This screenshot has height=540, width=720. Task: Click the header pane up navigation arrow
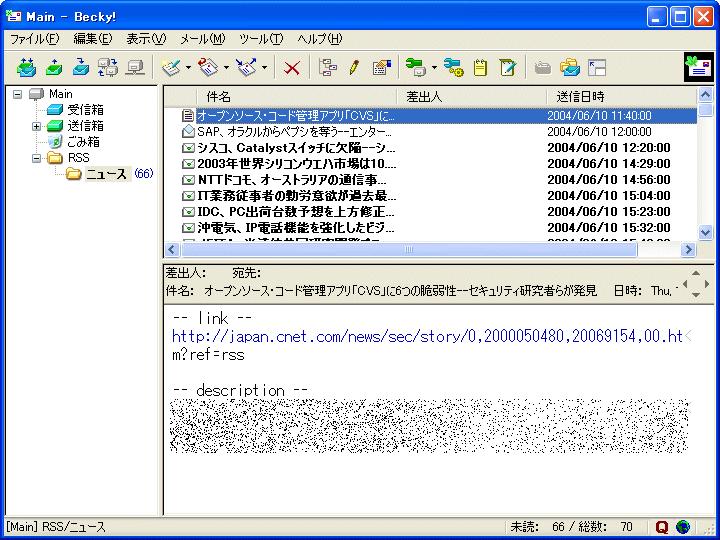coord(696,274)
